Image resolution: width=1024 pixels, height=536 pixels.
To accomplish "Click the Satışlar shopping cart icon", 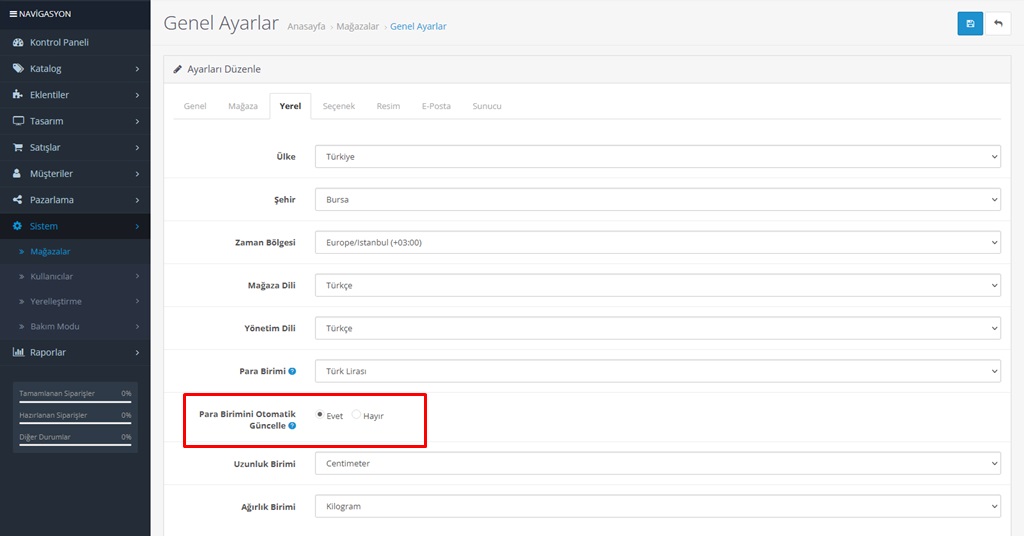I will point(18,148).
